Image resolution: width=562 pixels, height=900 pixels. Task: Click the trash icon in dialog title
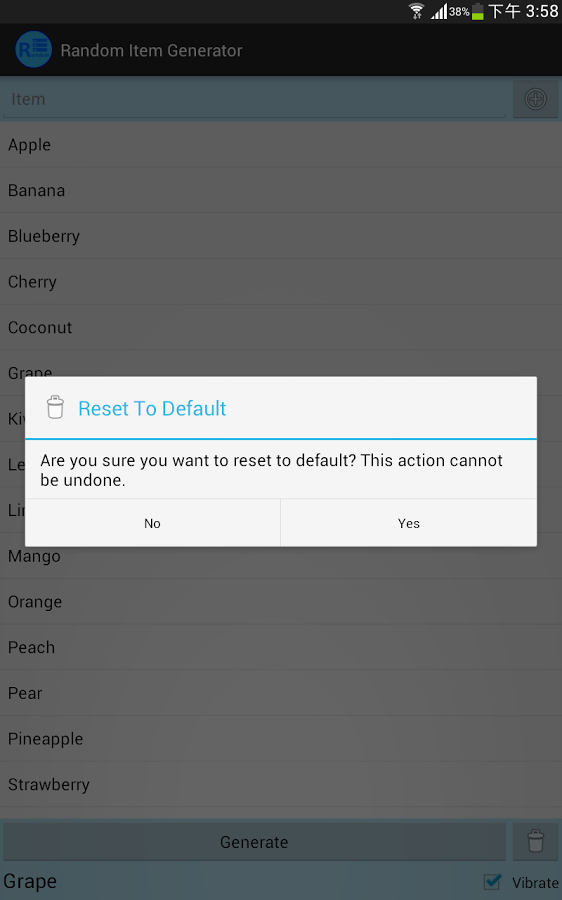click(x=55, y=408)
